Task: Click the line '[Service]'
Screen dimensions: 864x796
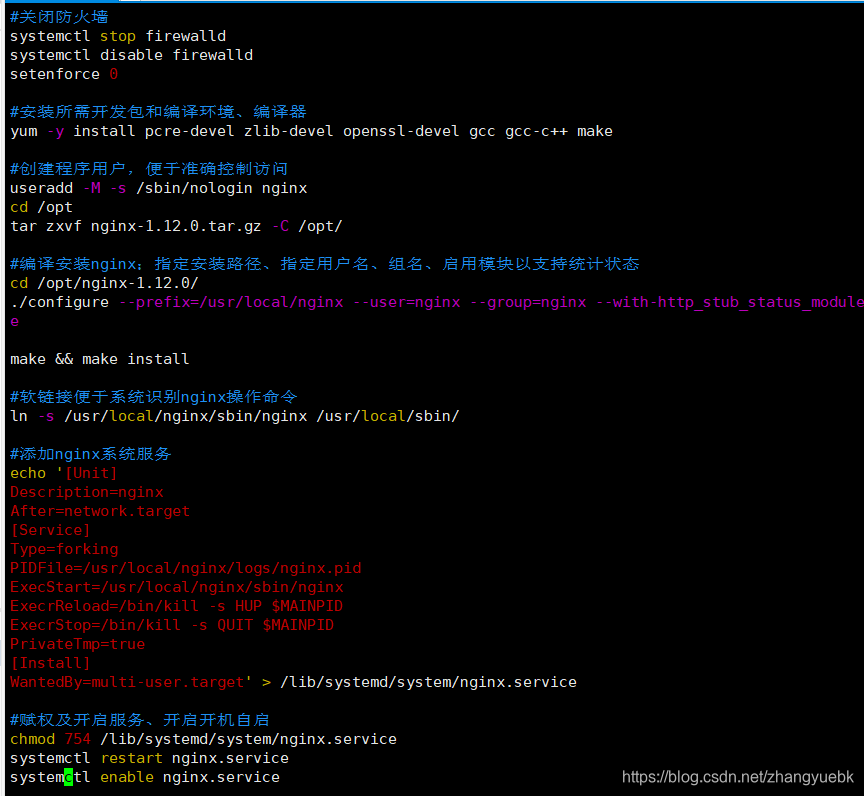Action: [50, 530]
